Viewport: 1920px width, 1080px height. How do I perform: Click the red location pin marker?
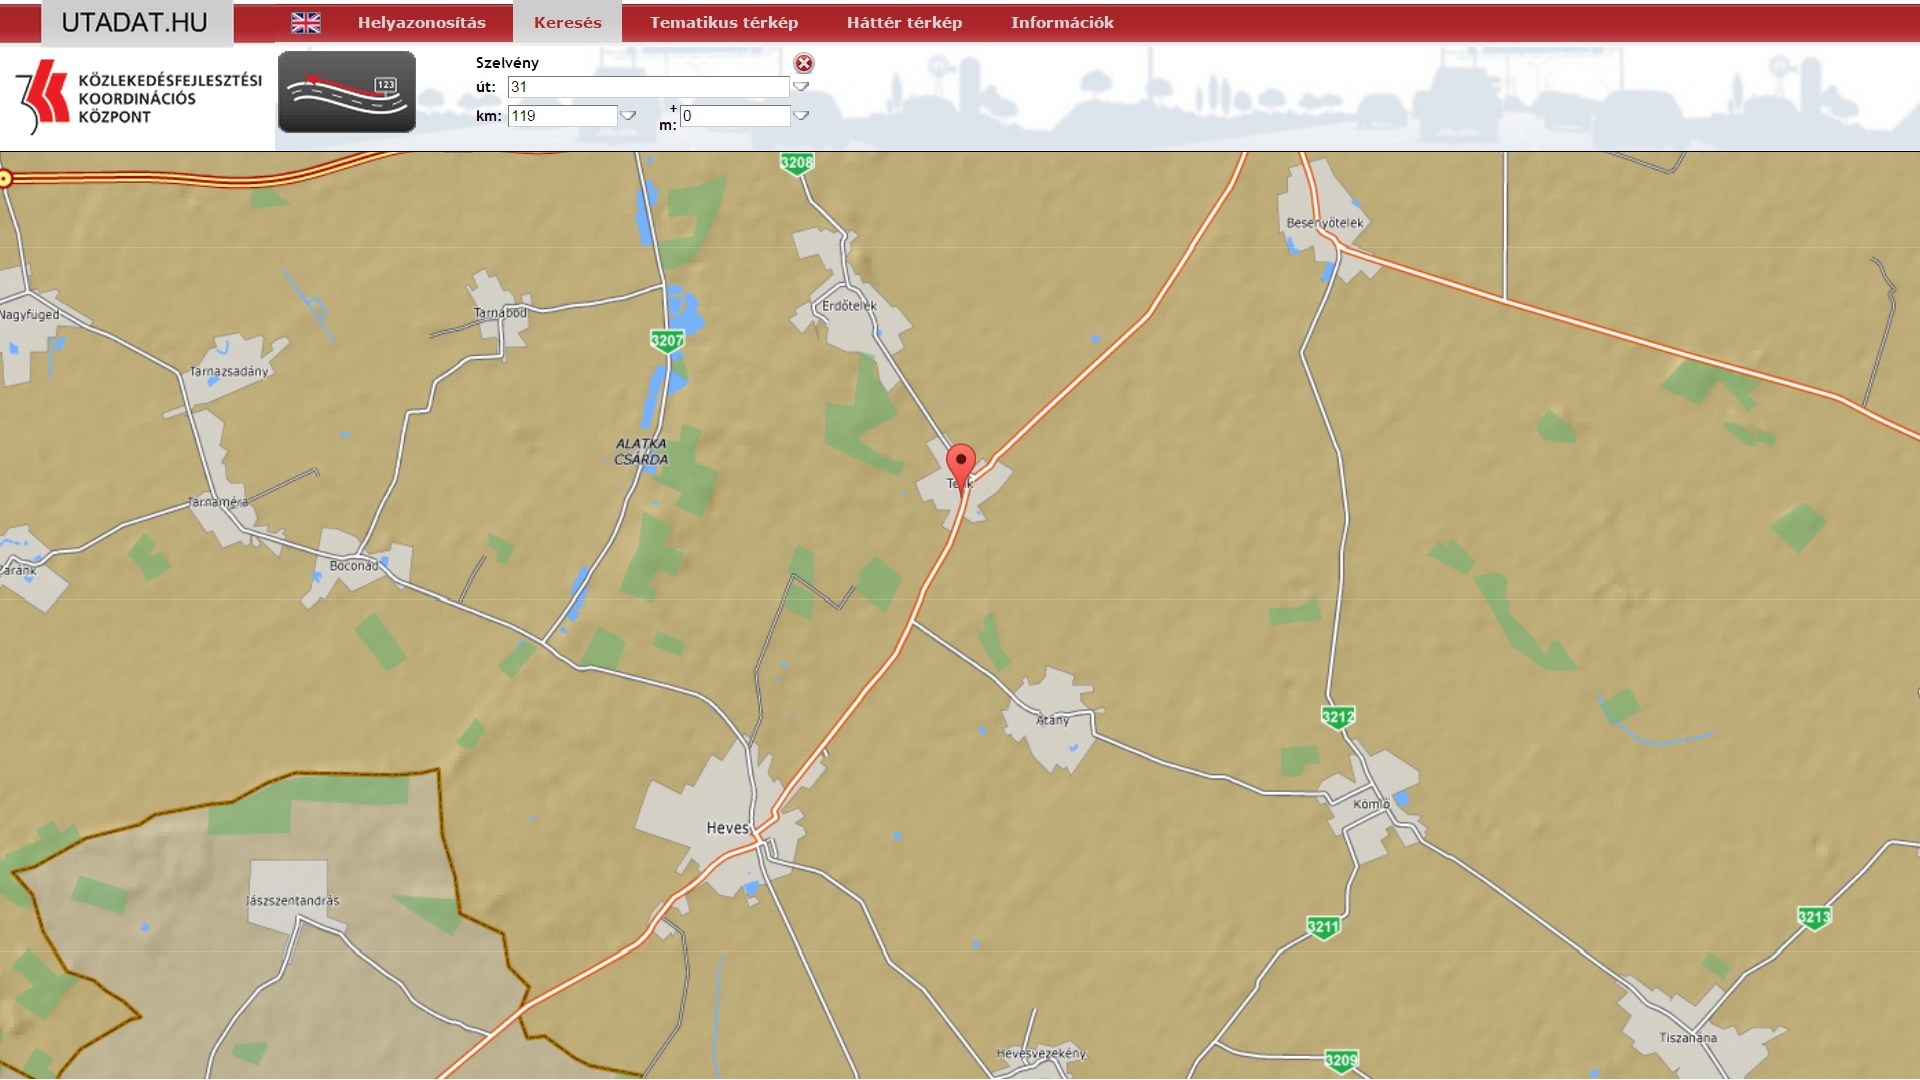961,466
